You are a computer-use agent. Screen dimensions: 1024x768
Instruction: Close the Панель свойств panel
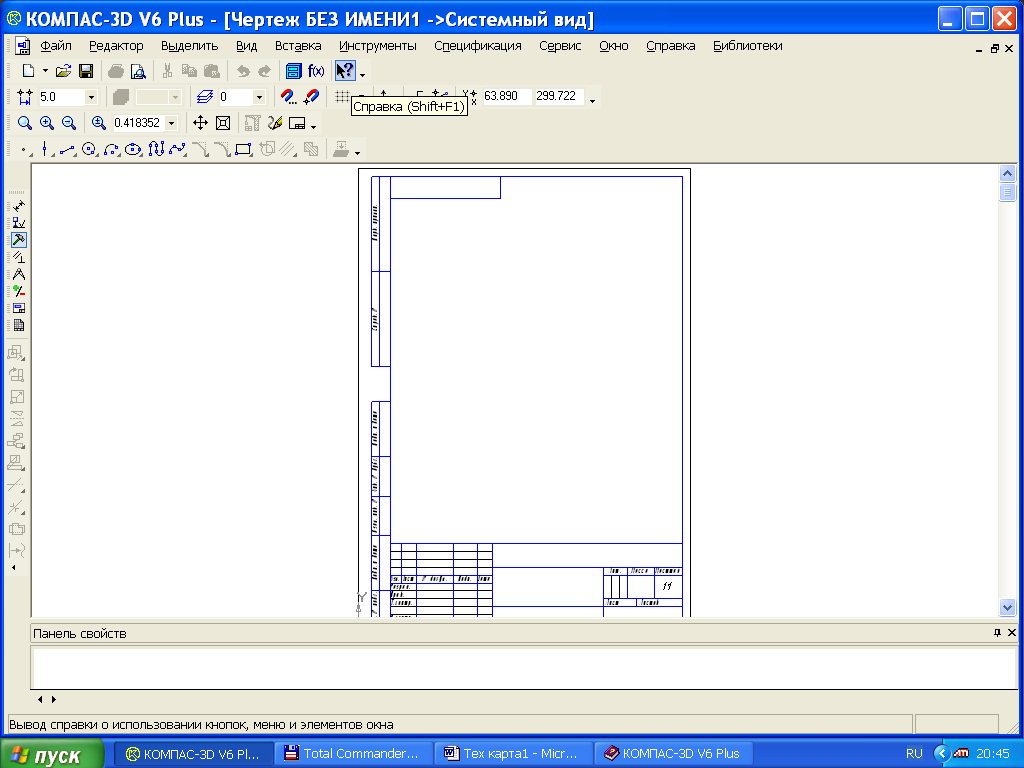pyautogui.click(x=1012, y=632)
